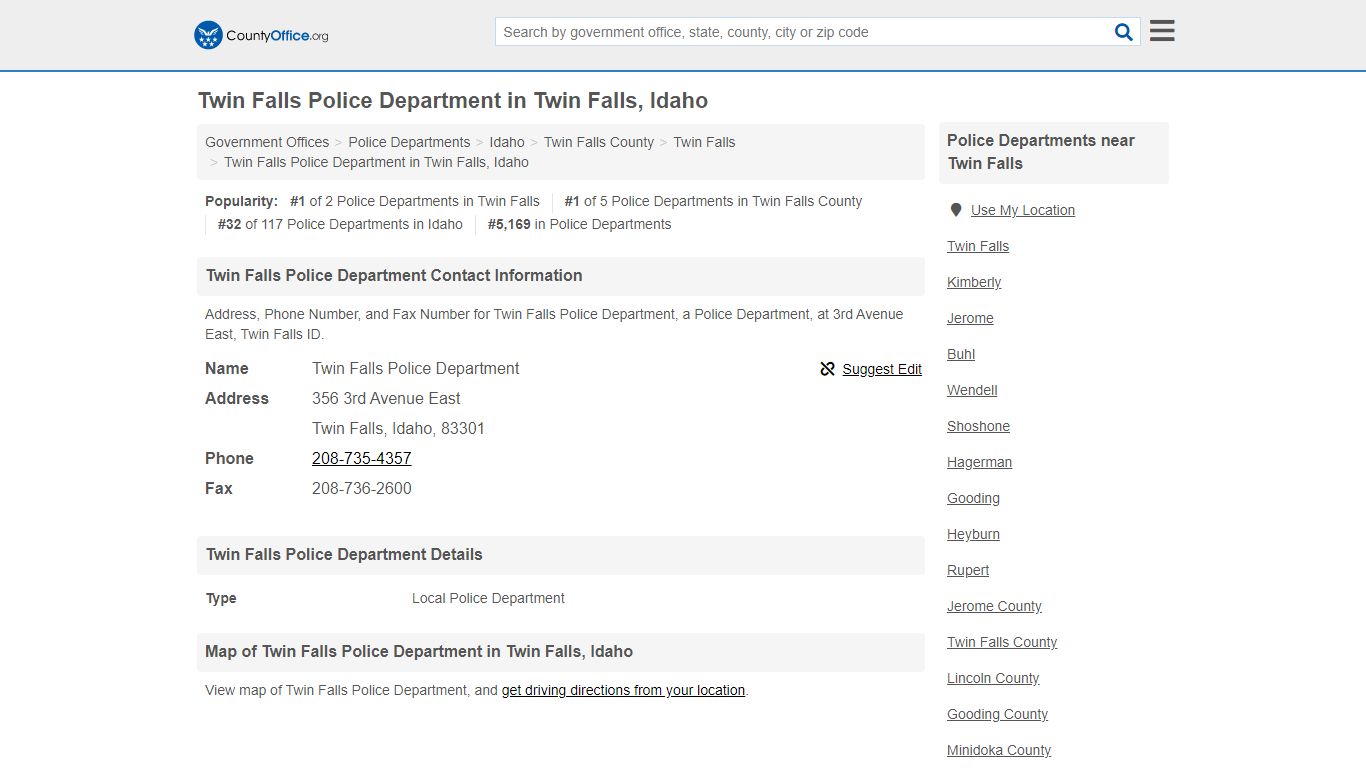Open Jerome in sidebar list
This screenshot has width=1366, height=768.
(970, 318)
